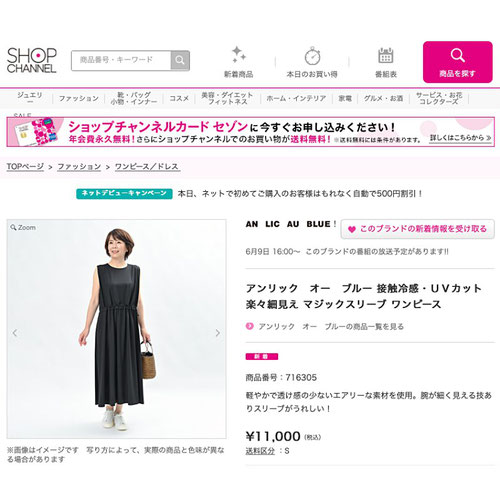Click このブランドの新着情報を受け取る heart button
The image size is (500, 500).
point(417,229)
